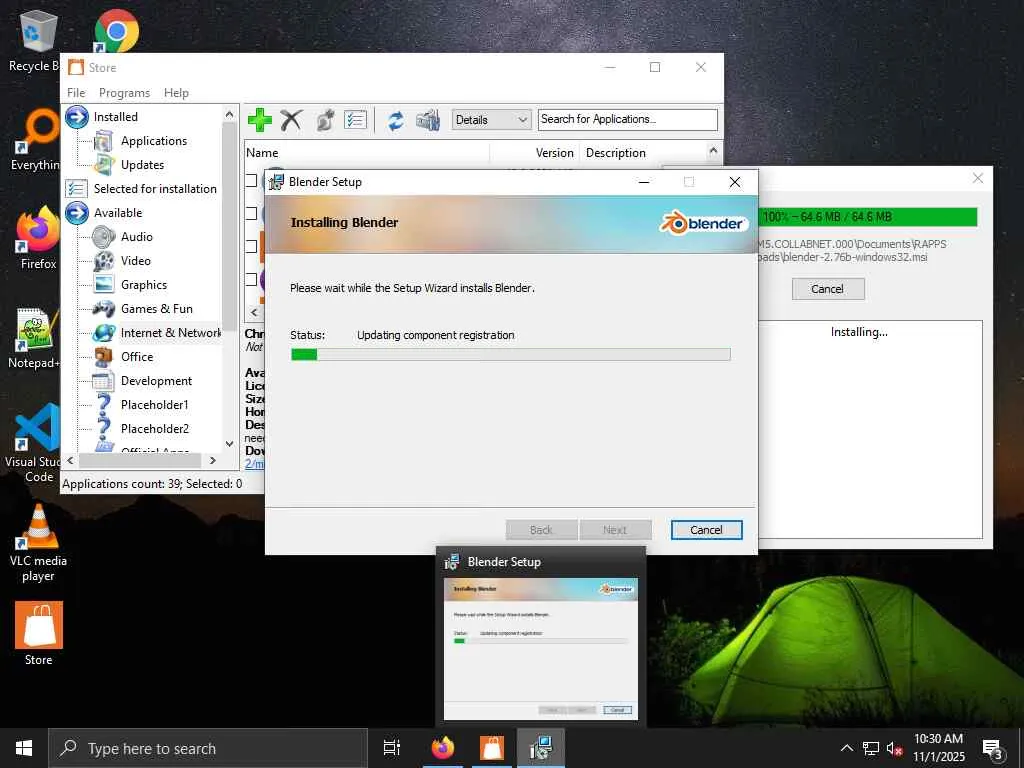The height and width of the screenshot is (768, 1024).
Task: Click the green plus Install icon in Store toolbar
Action: coord(259,120)
